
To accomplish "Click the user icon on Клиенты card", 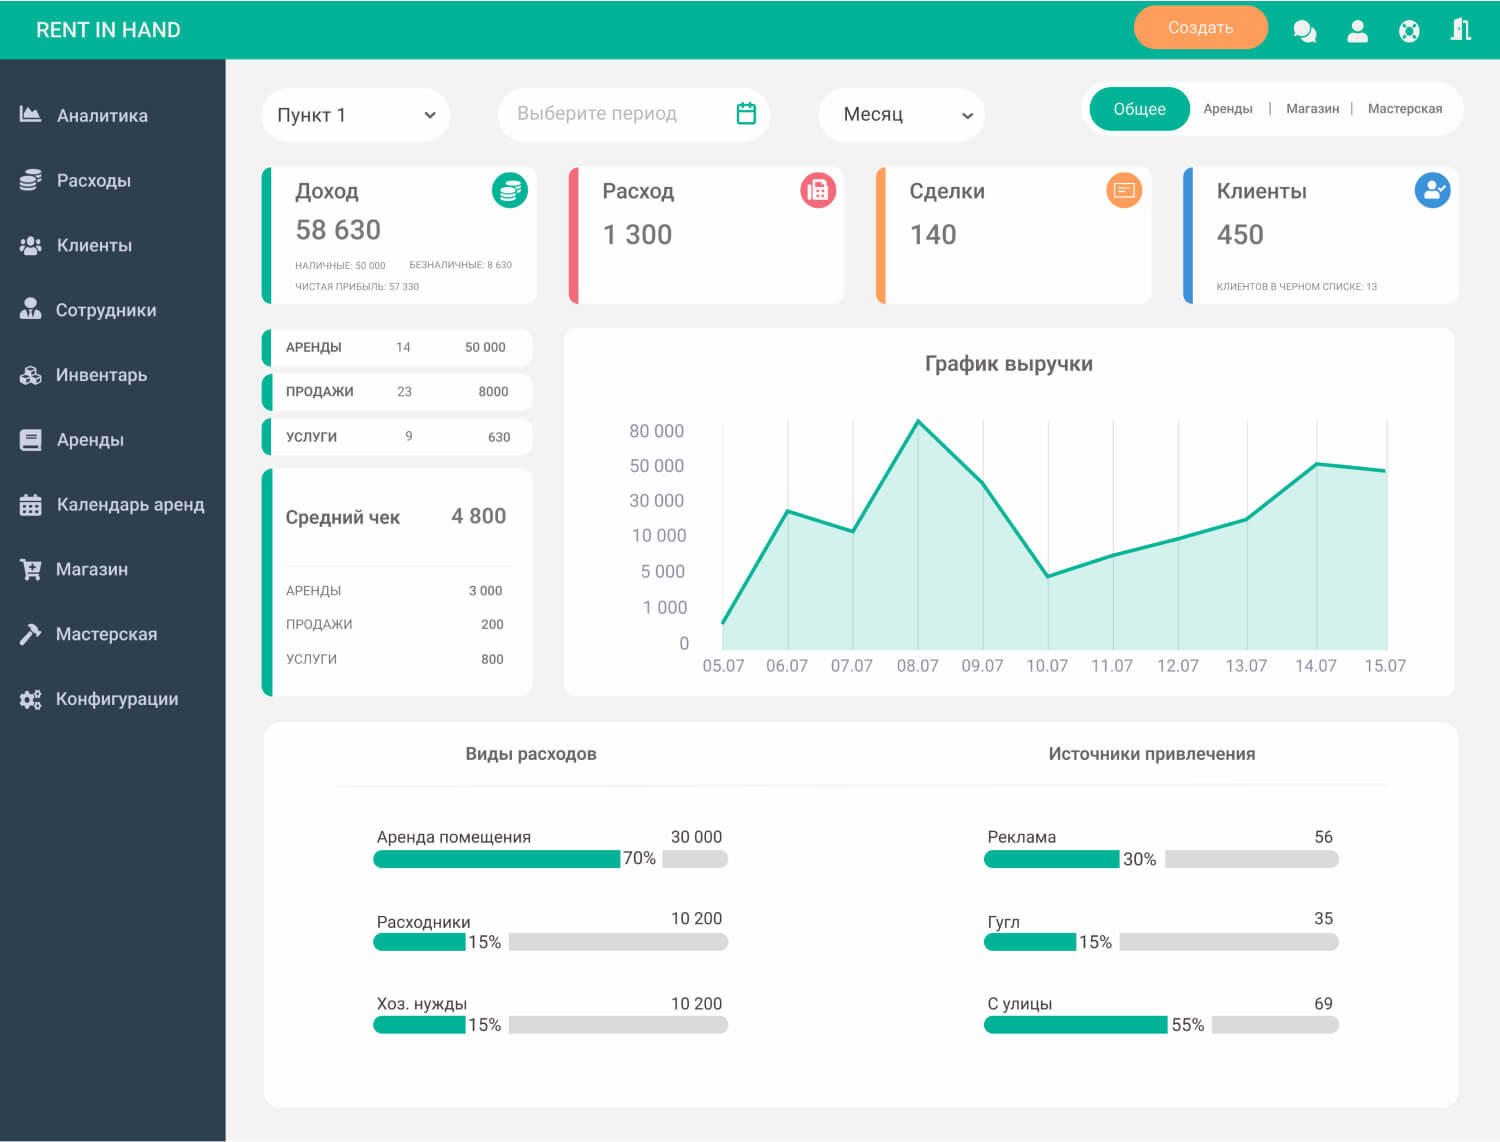I will 1432,190.
